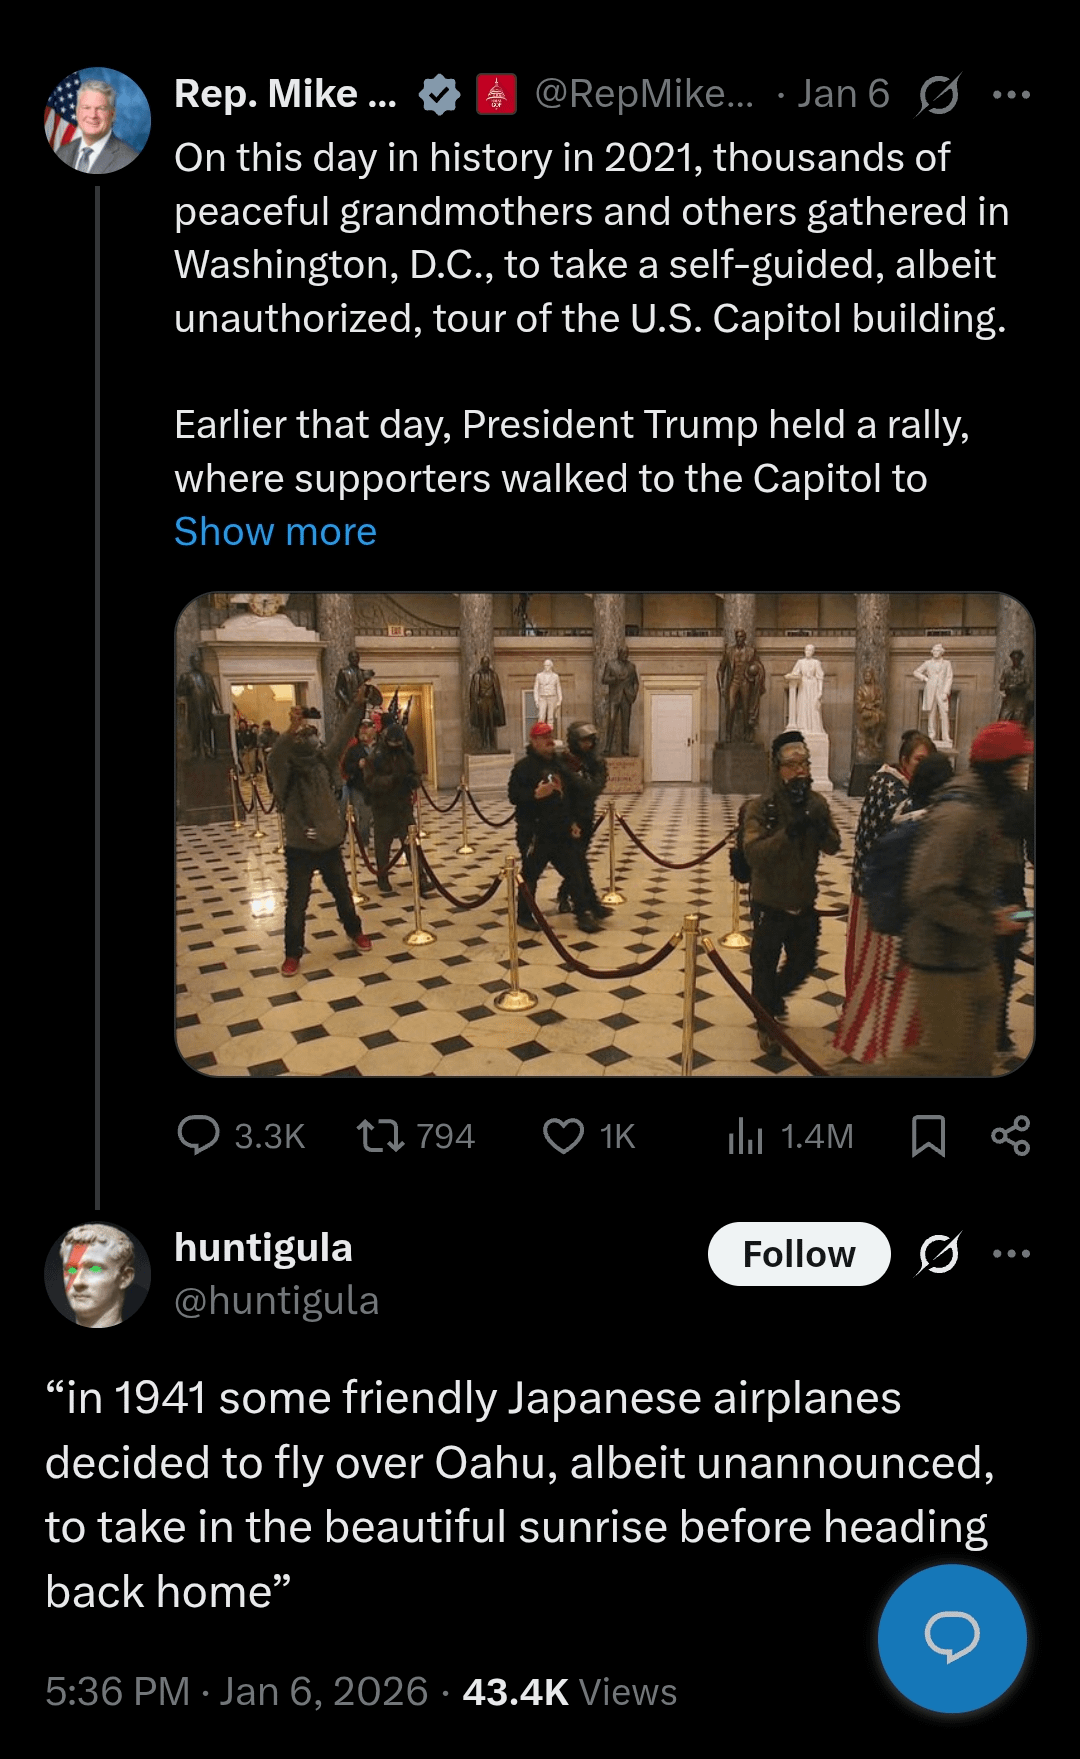The height and width of the screenshot is (1759, 1080).
Task: Follow the huntigula account
Action: [x=798, y=1254]
